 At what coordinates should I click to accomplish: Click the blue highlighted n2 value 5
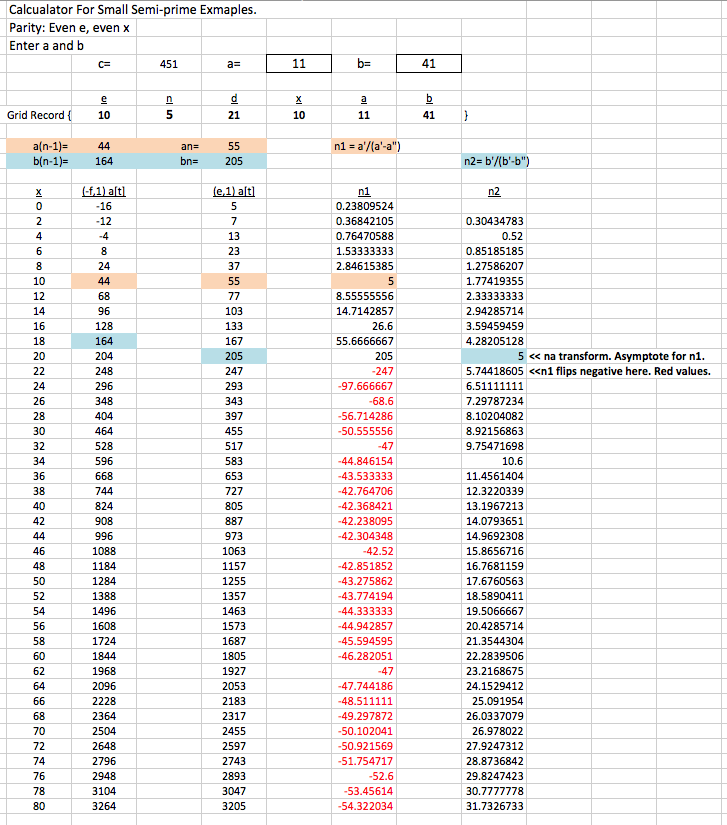click(494, 356)
